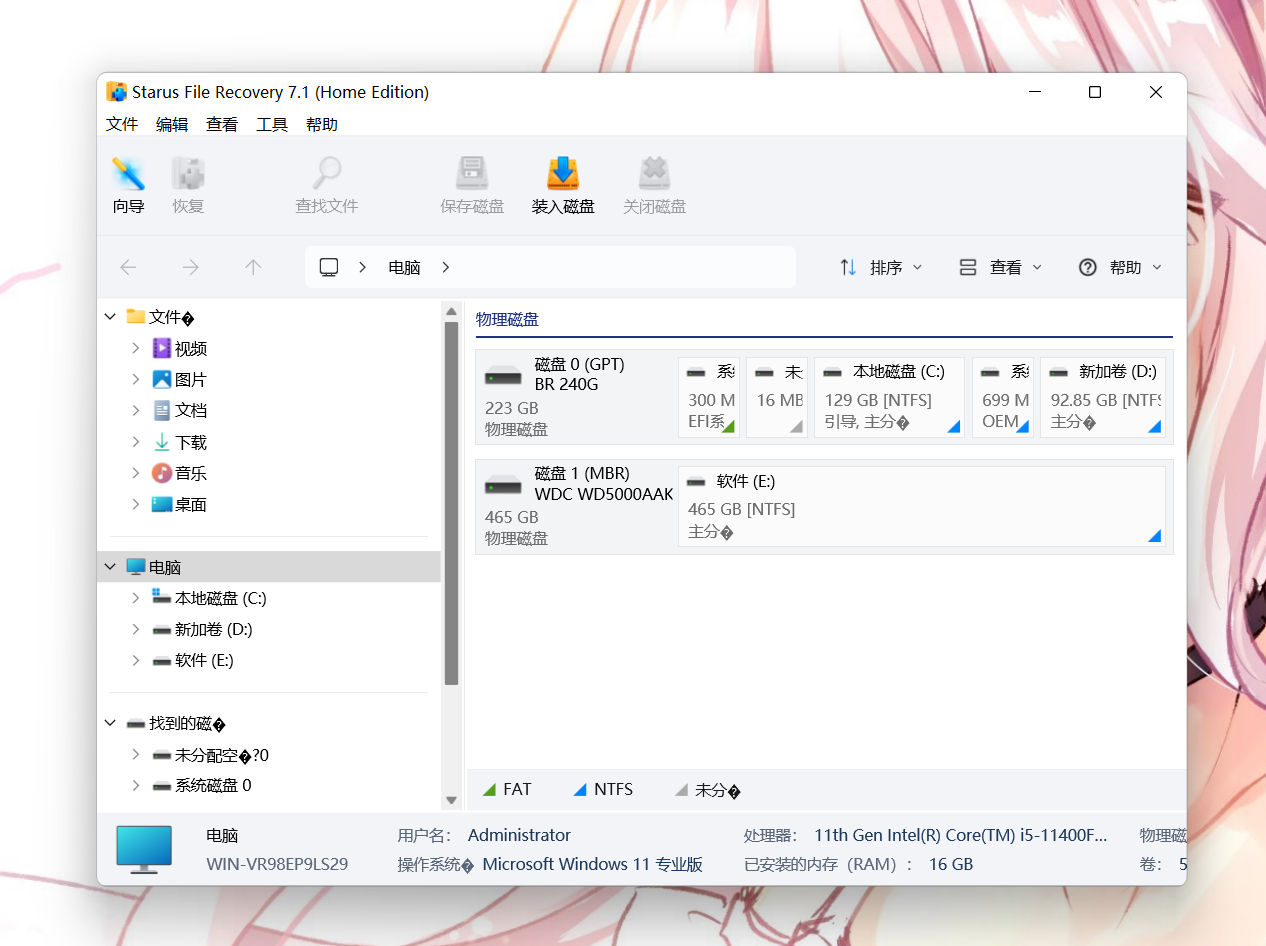Select the 300 M EFI partition block
1266x946 pixels.
click(709, 397)
